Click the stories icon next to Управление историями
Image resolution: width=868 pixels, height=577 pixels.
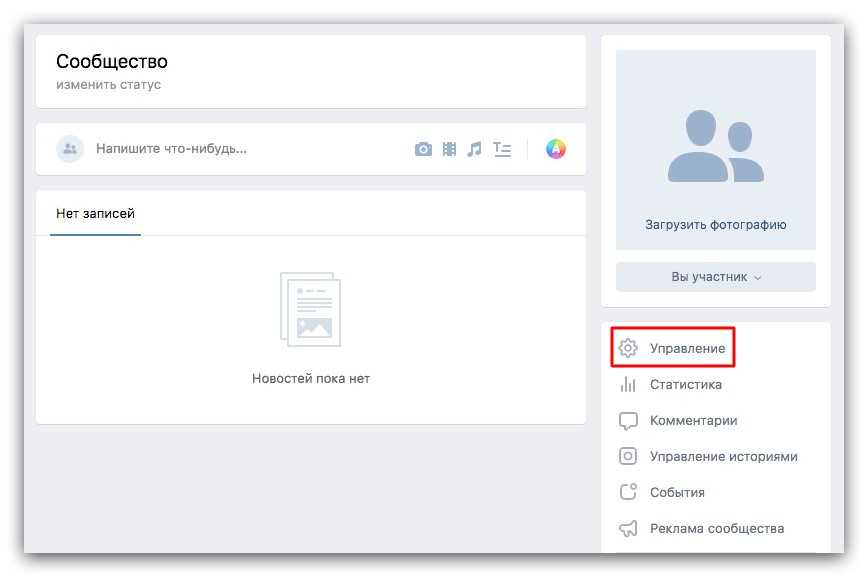click(x=628, y=456)
